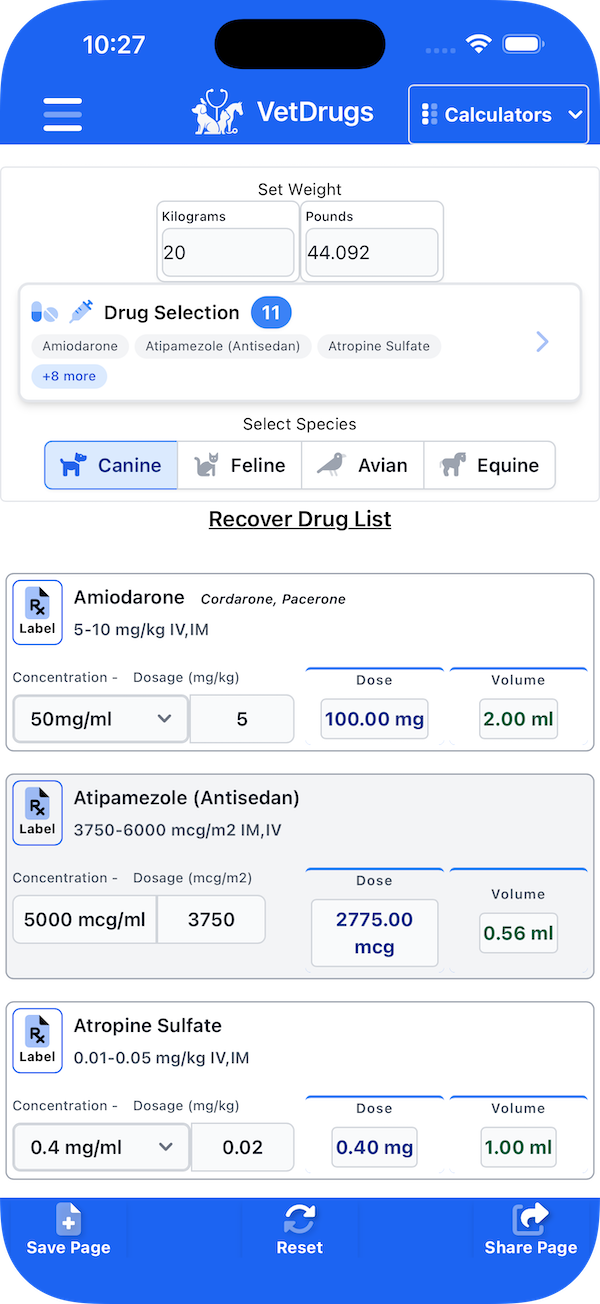The width and height of the screenshot is (600, 1304).
Task: Tap the 11 drugs count badge
Action: pos(271,313)
